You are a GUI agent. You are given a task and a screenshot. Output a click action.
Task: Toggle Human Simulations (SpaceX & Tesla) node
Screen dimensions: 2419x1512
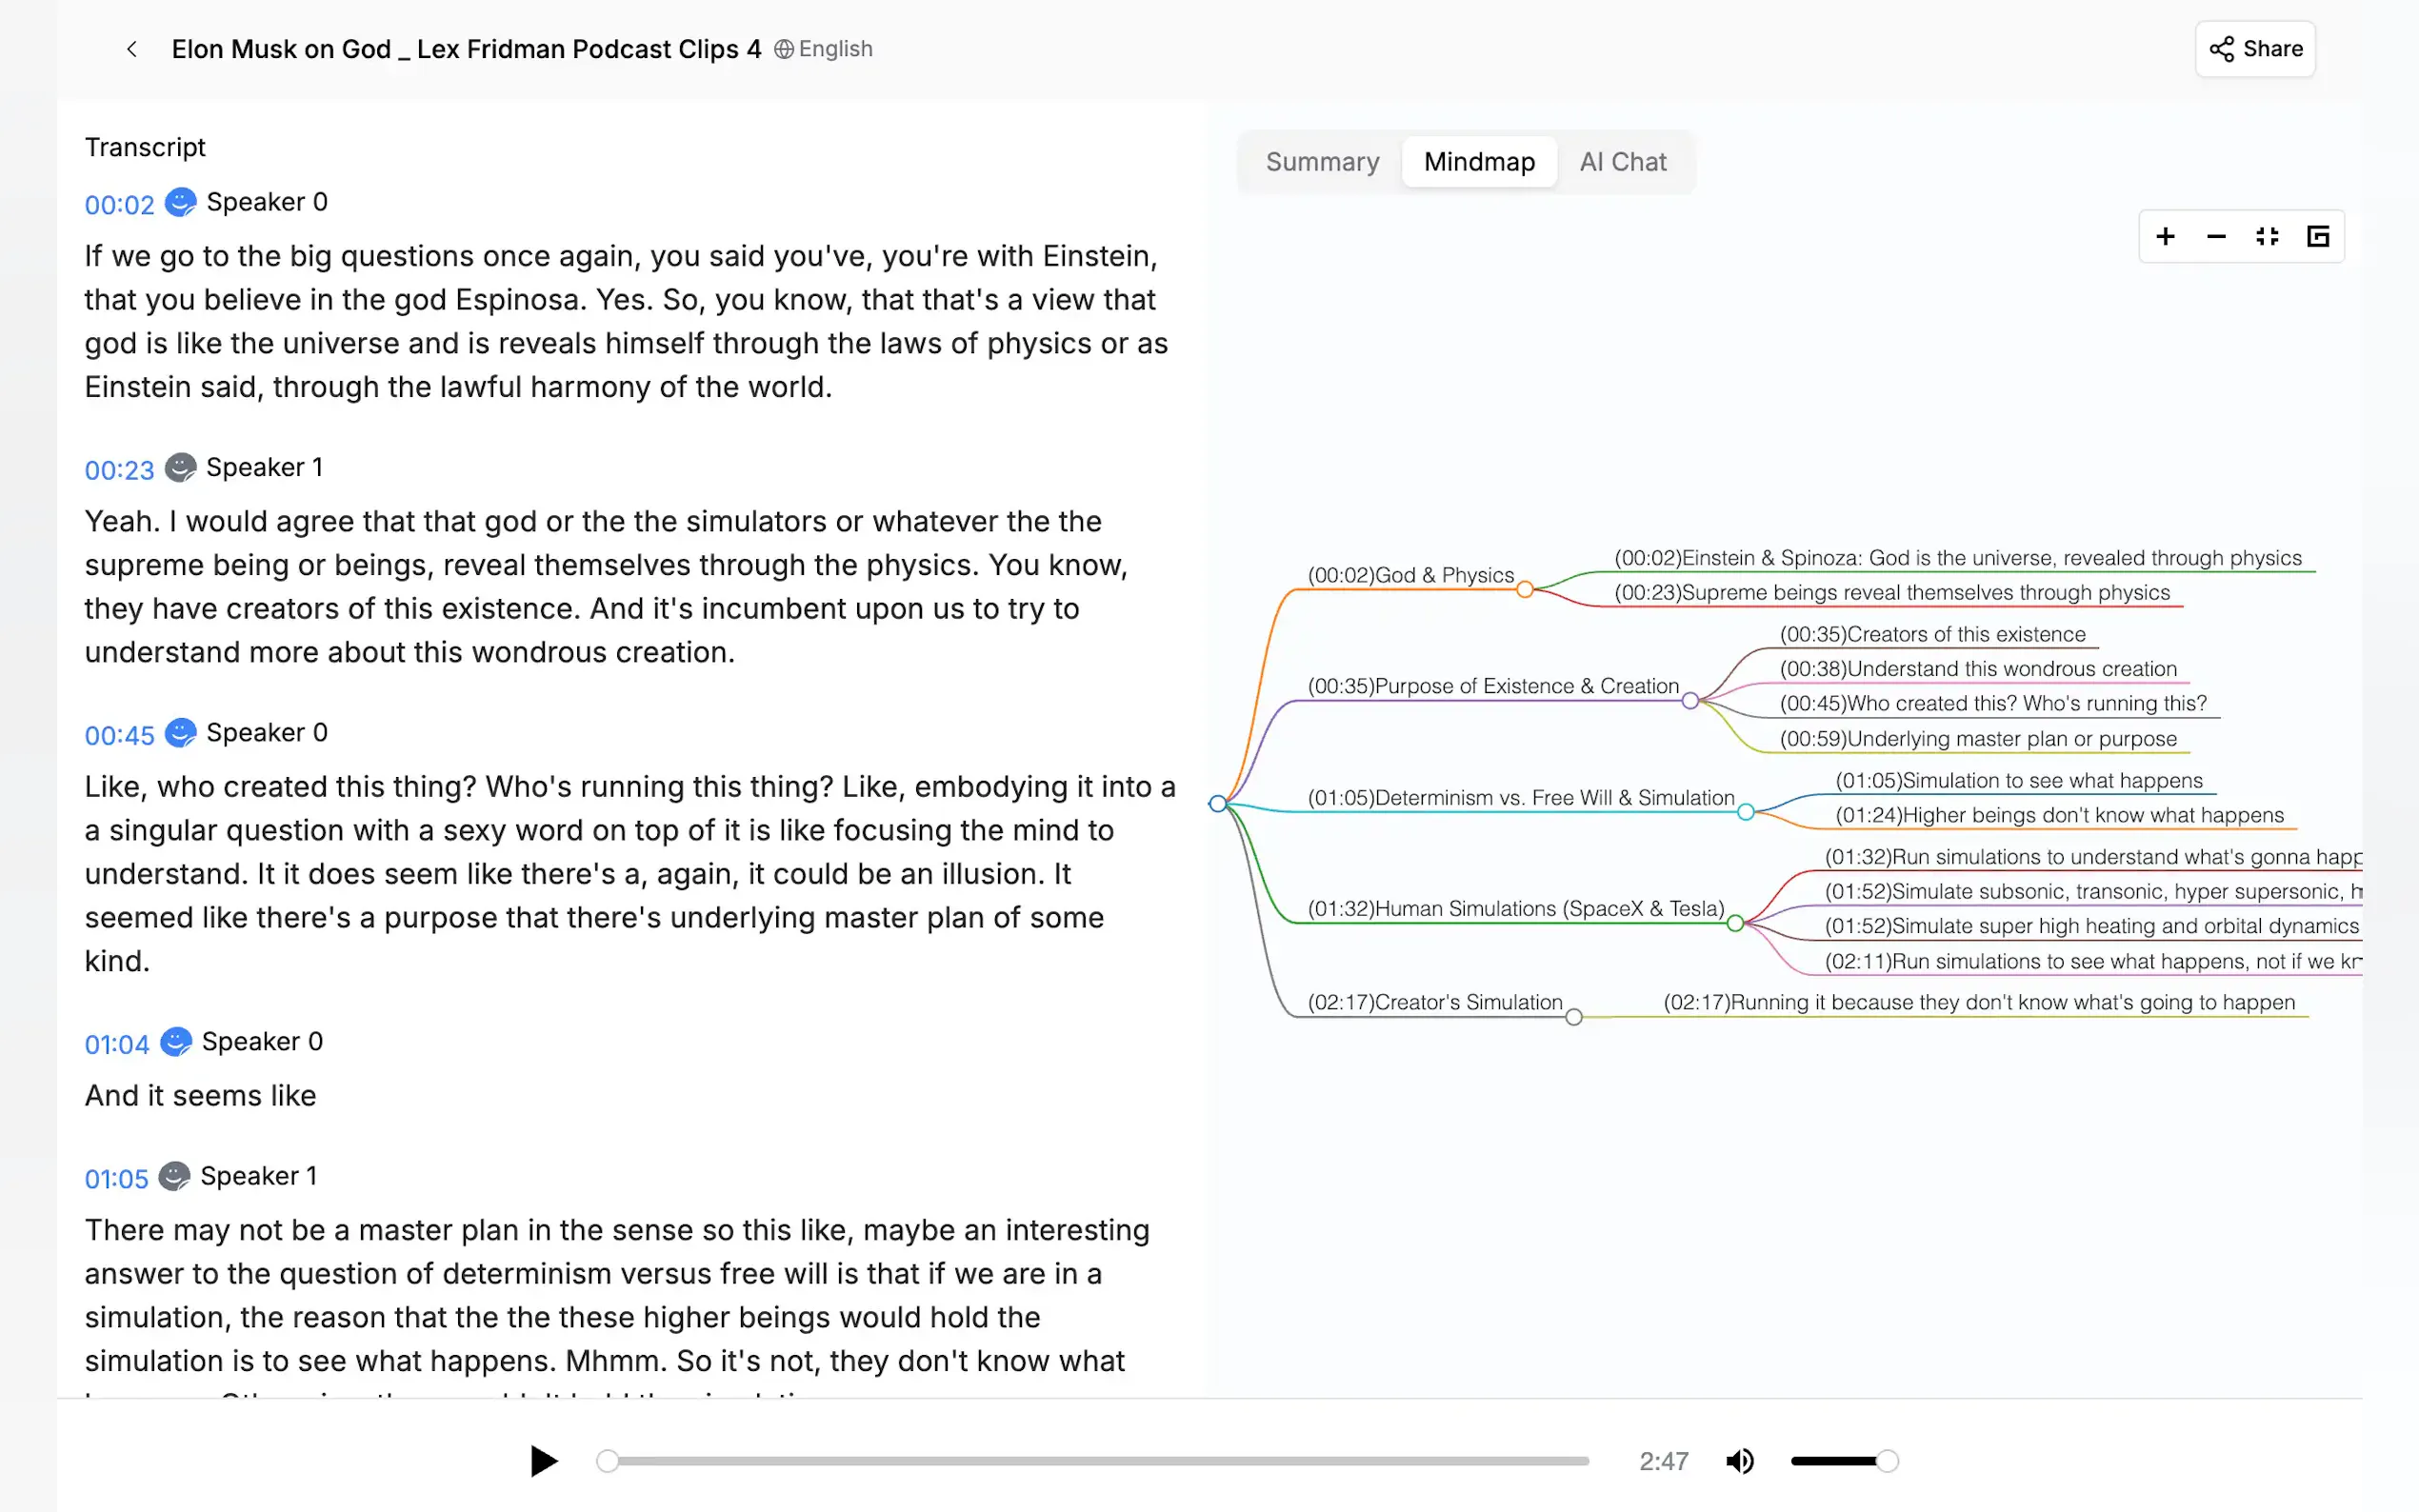(1735, 923)
